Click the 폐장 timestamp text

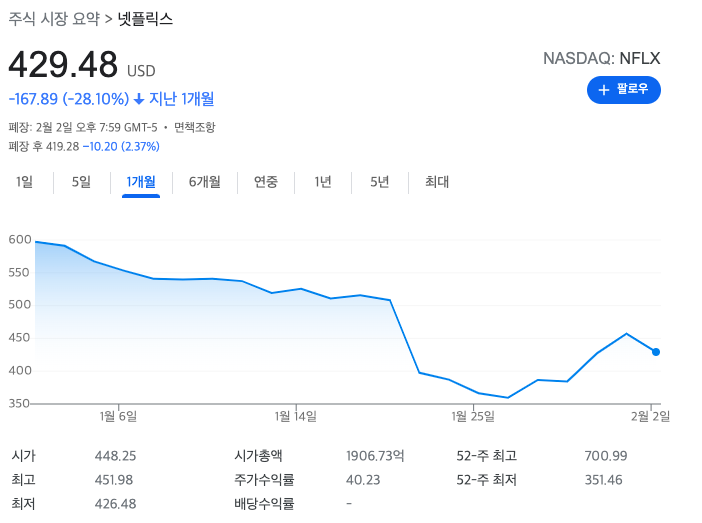tap(83, 127)
